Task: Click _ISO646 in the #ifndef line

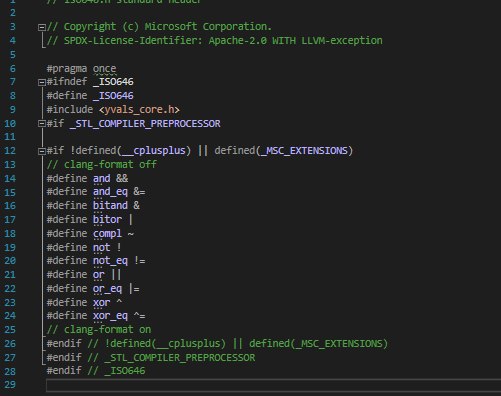Action: pos(113,82)
